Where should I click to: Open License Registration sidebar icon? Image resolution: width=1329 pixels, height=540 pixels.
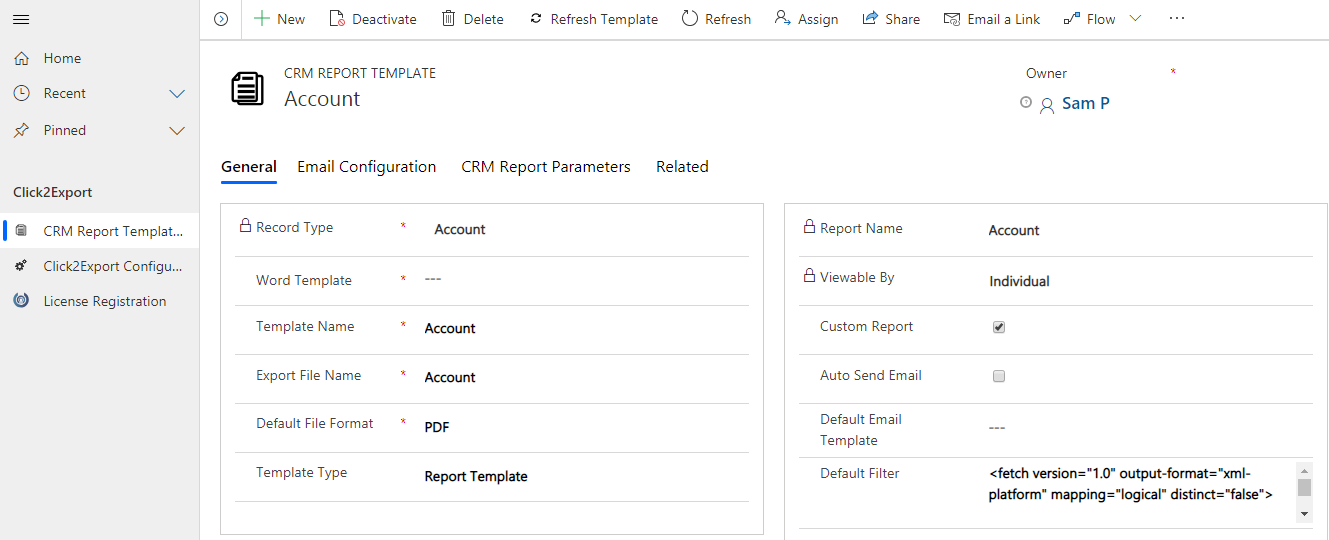point(21,301)
